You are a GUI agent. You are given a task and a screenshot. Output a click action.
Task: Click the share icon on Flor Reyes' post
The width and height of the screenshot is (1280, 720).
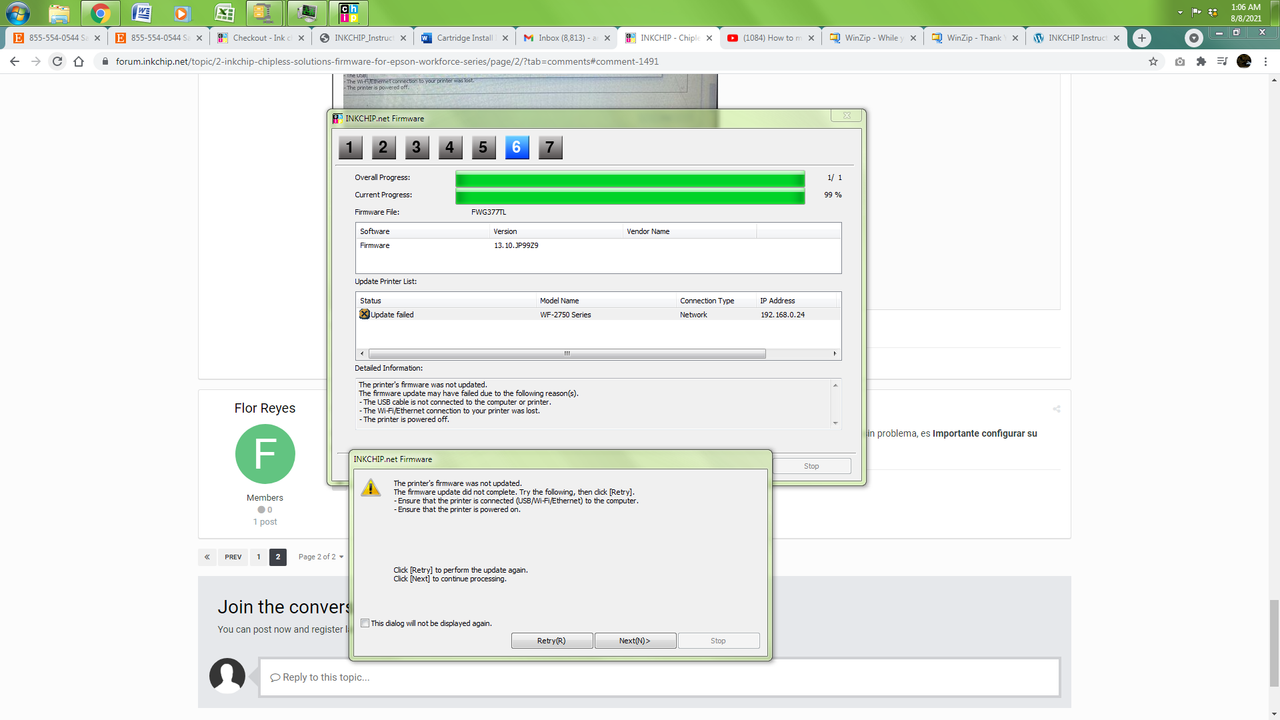(x=1056, y=409)
